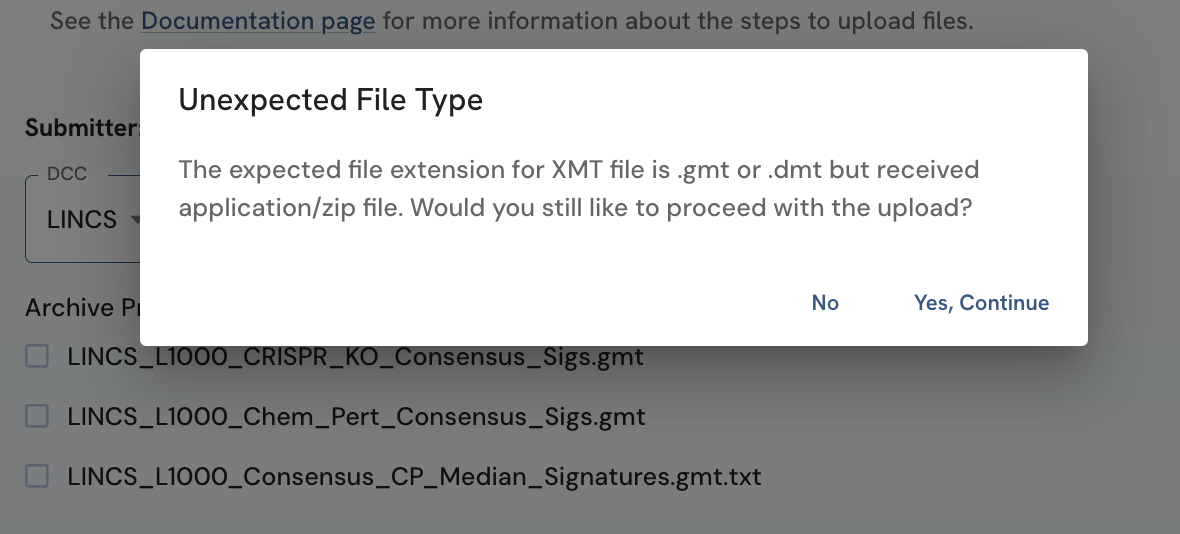The width and height of the screenshot is (1180, 534).
Task: Click the Consensus_CP_Median_Signatures.gmt.txt file label
Action: (414, 476)
